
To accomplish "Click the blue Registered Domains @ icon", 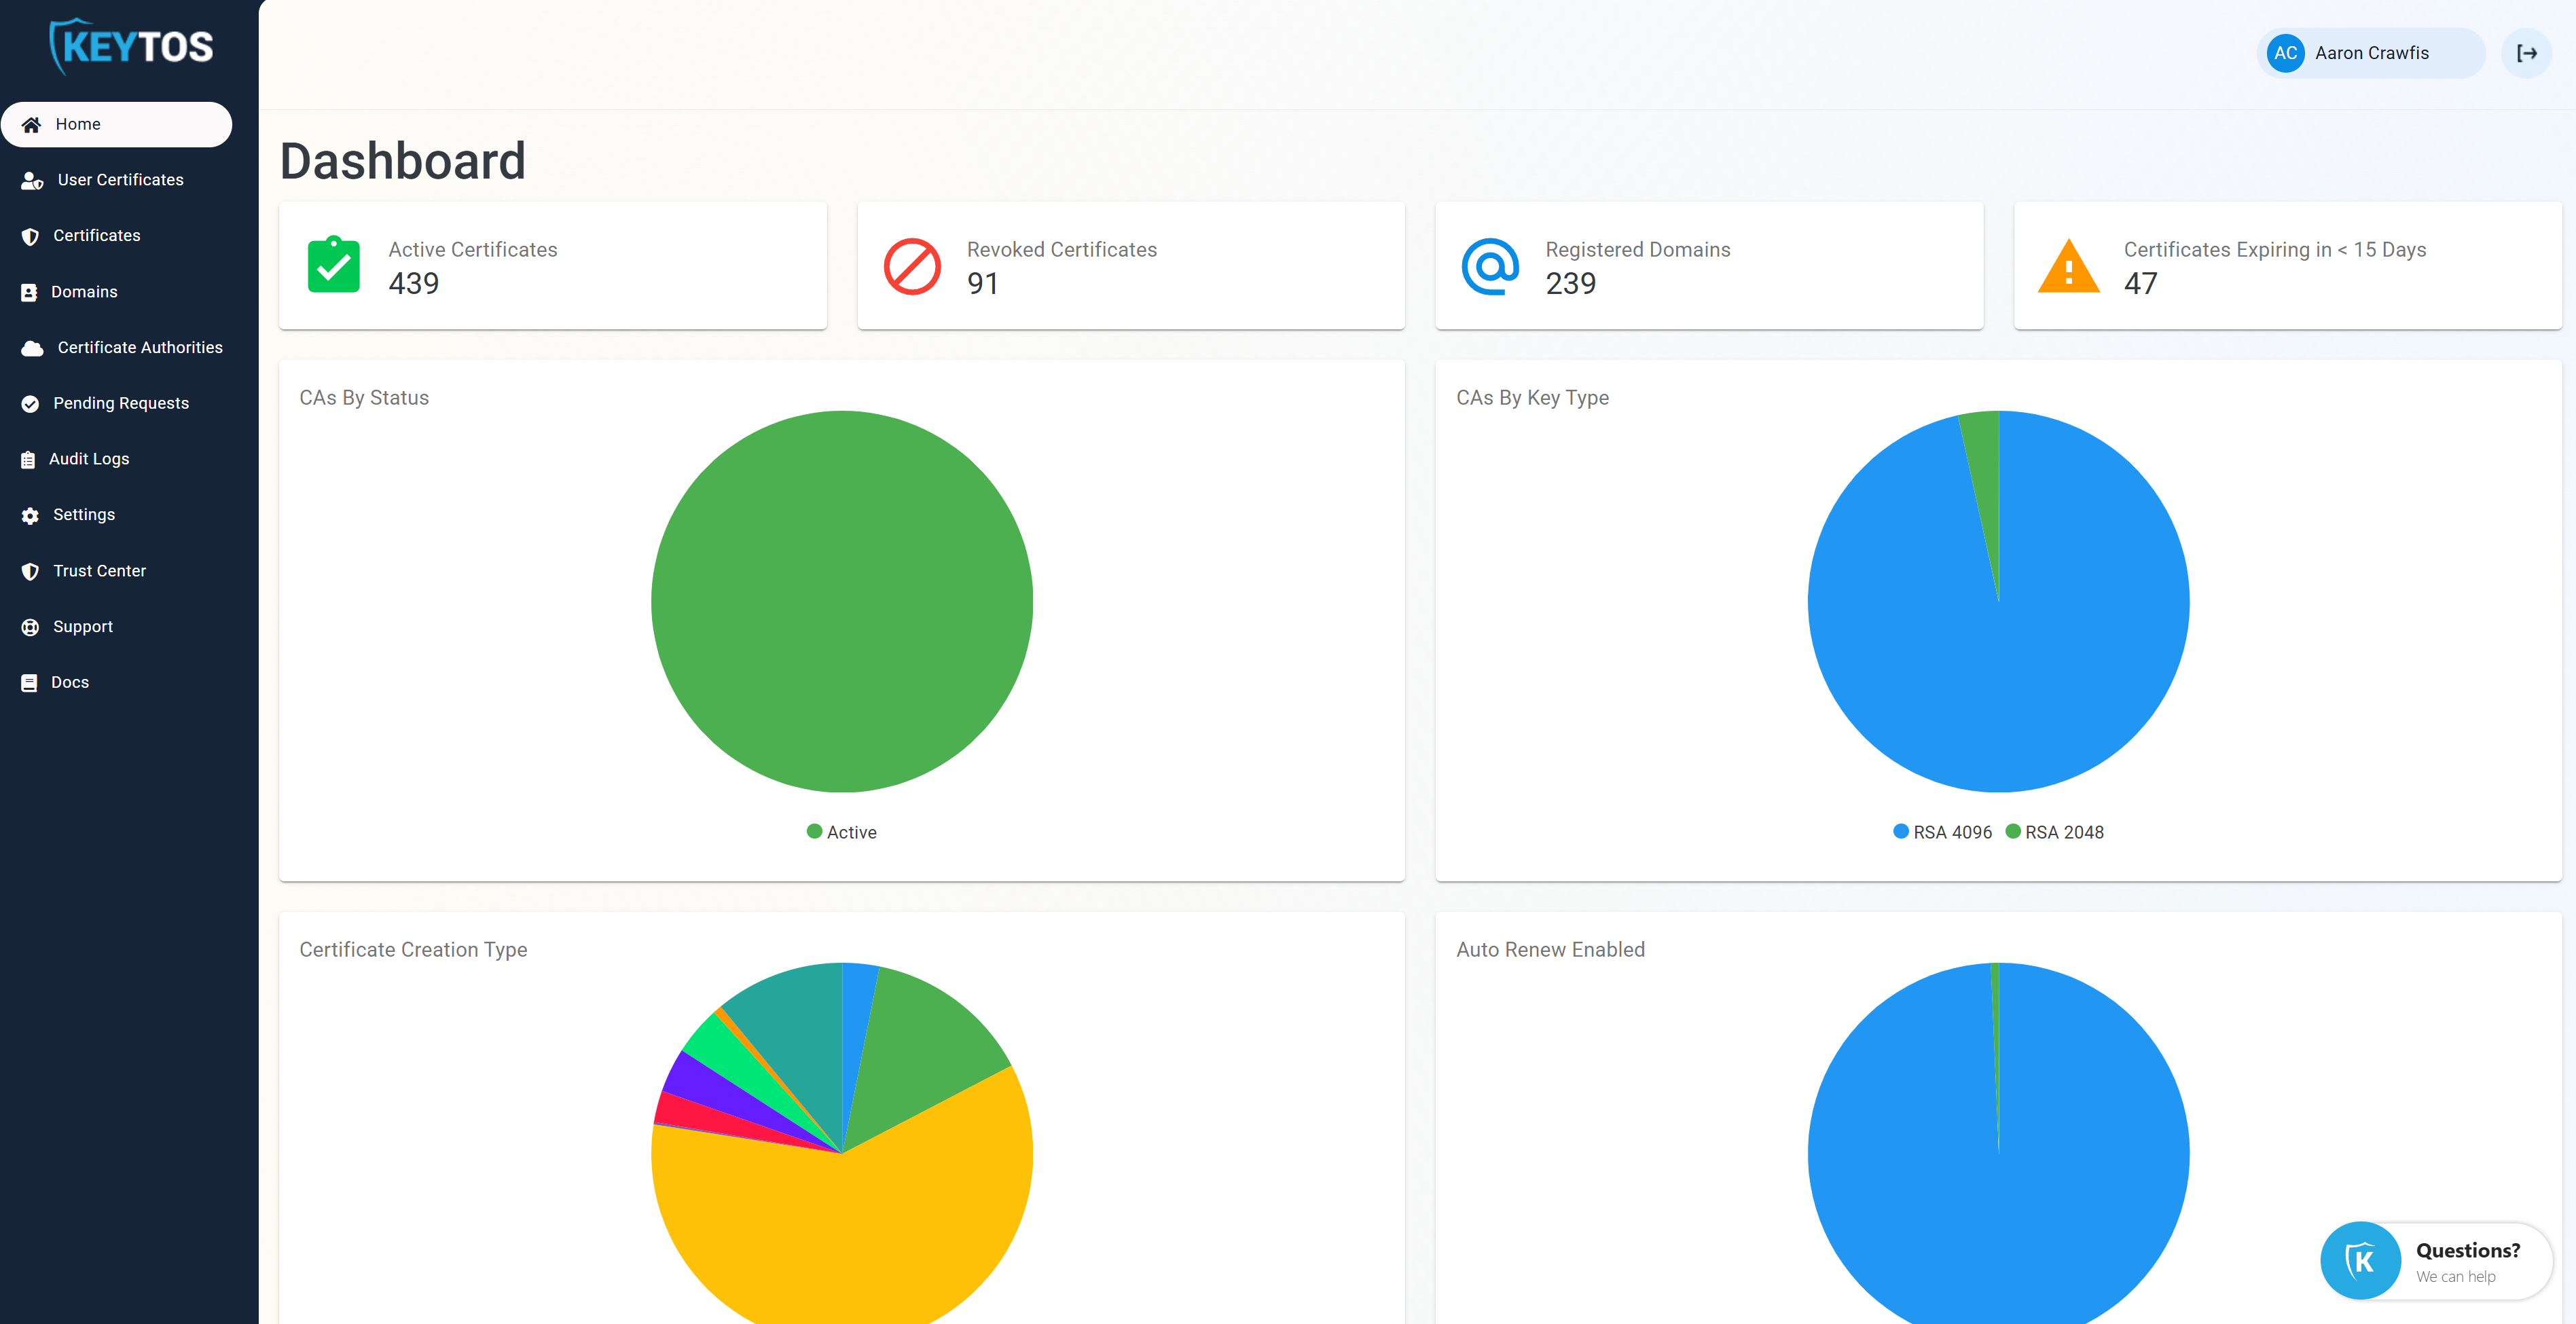I will (x=1490, y=266).
